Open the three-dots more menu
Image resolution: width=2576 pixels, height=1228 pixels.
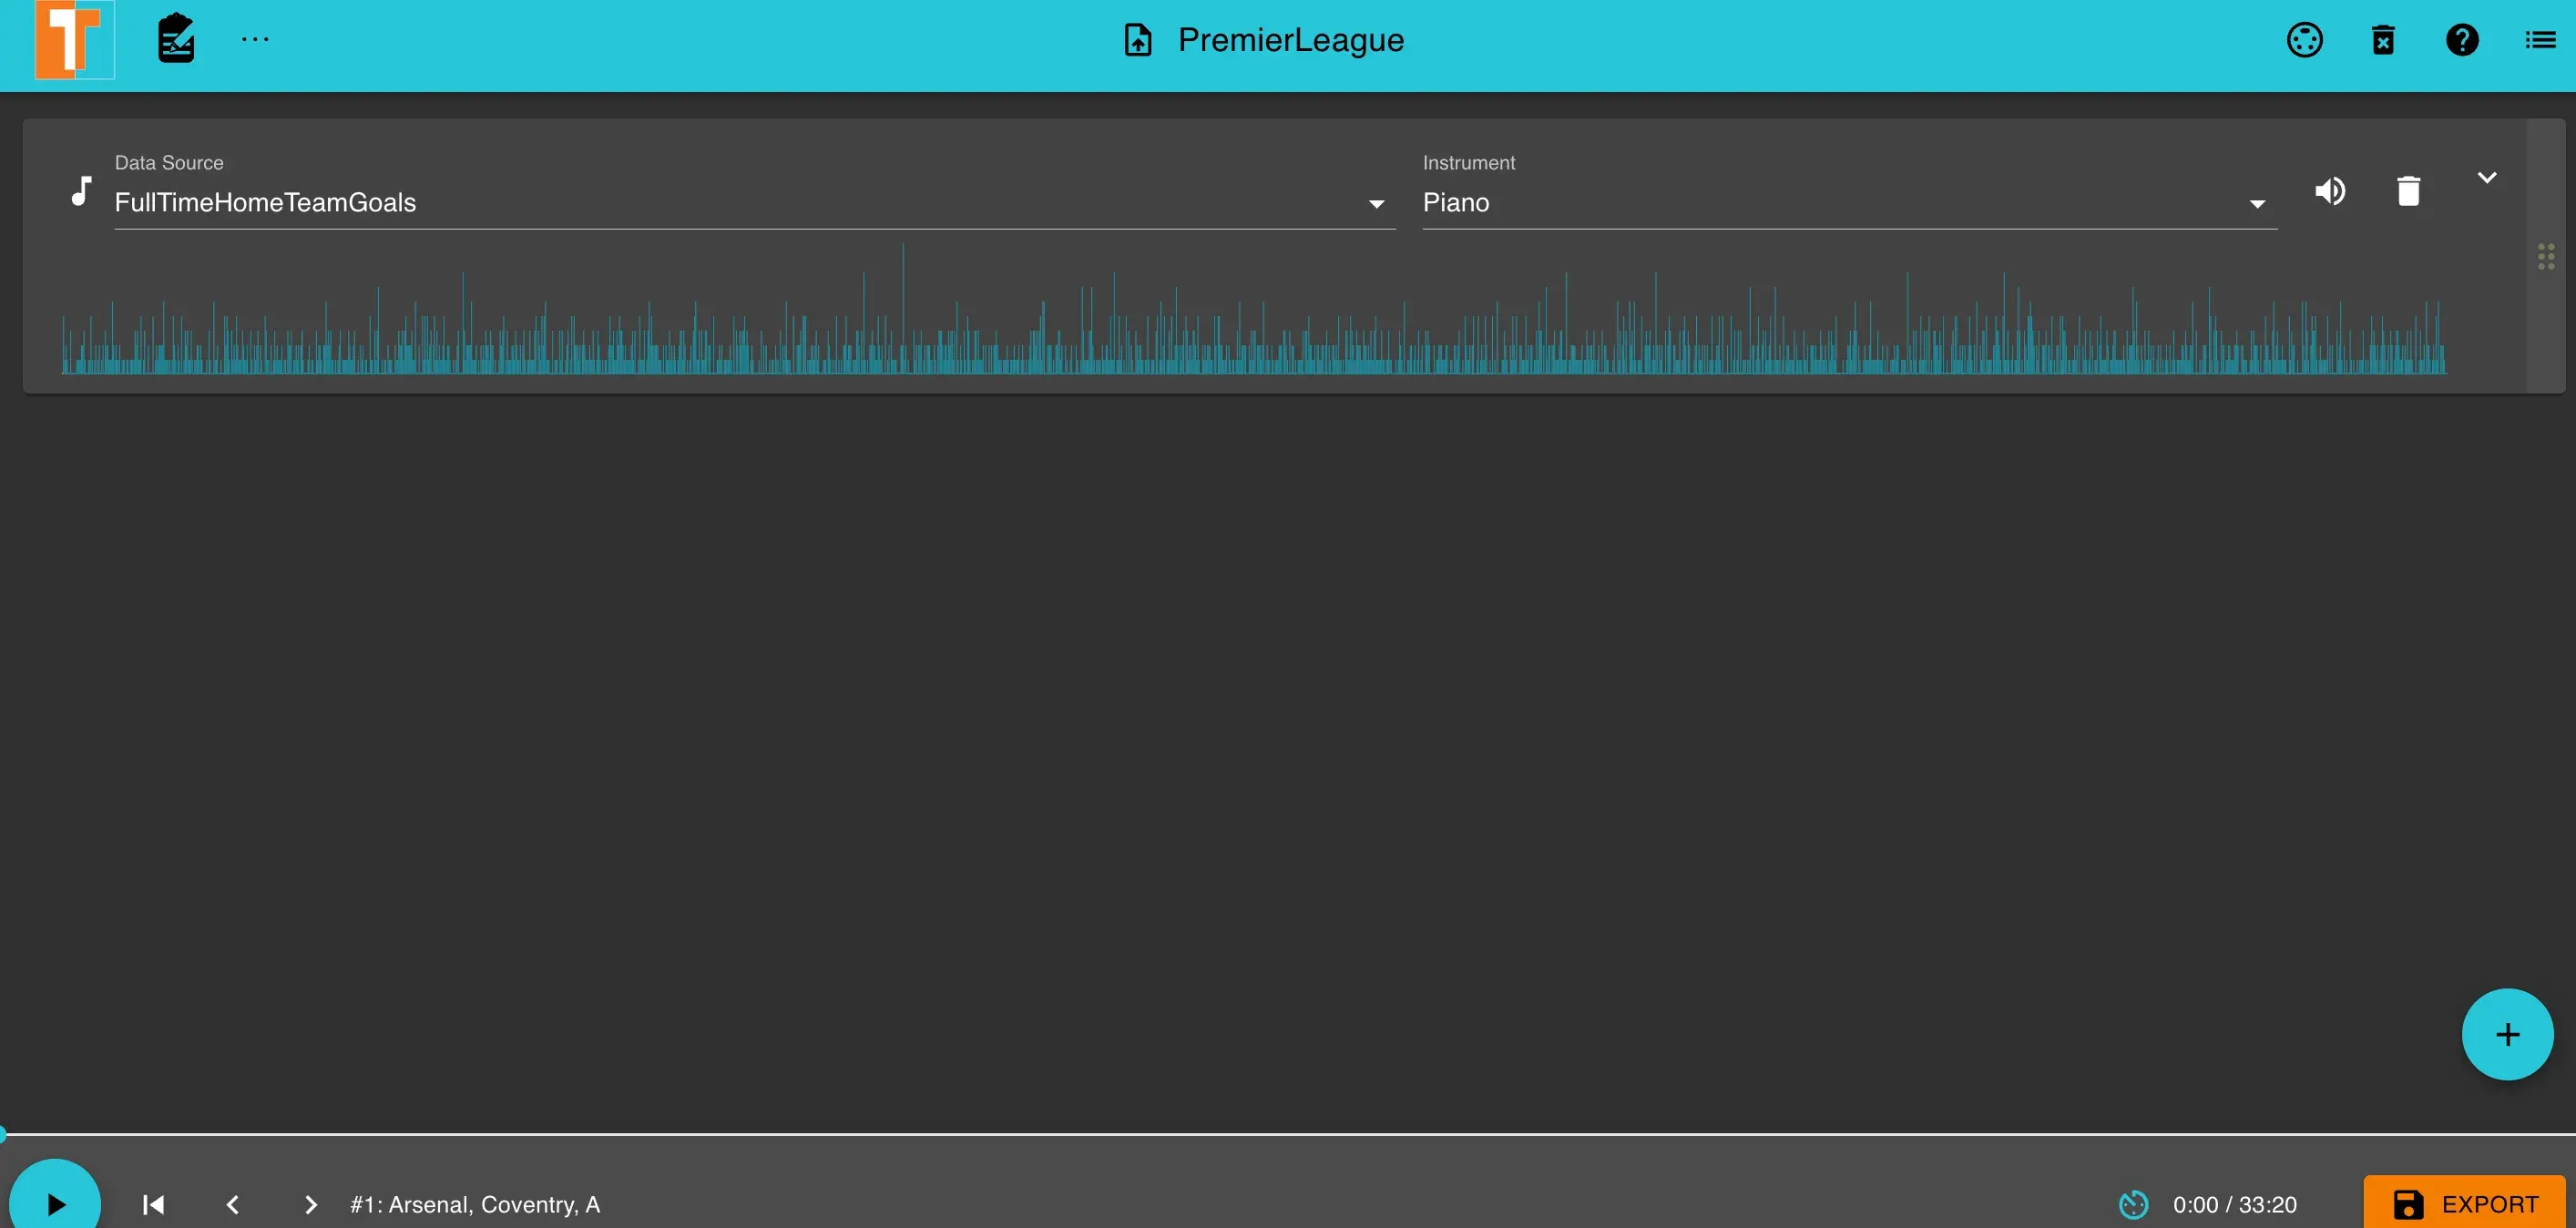(255, 39)
